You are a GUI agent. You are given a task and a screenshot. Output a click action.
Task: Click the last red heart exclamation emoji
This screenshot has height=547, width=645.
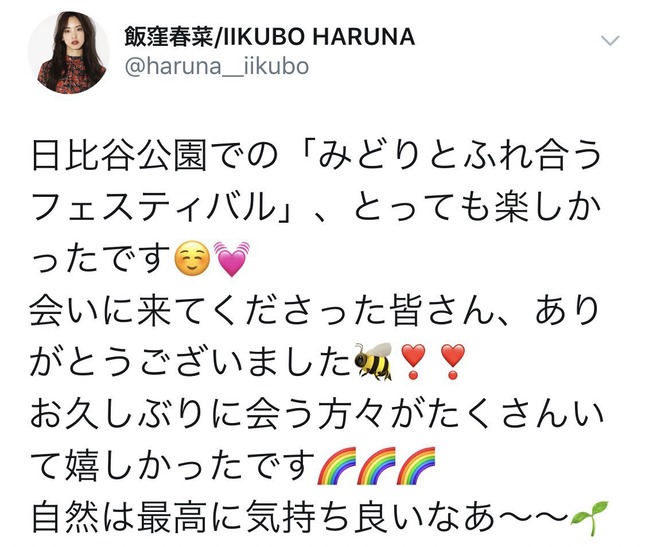pyautogui.click(x=452, y=361)
